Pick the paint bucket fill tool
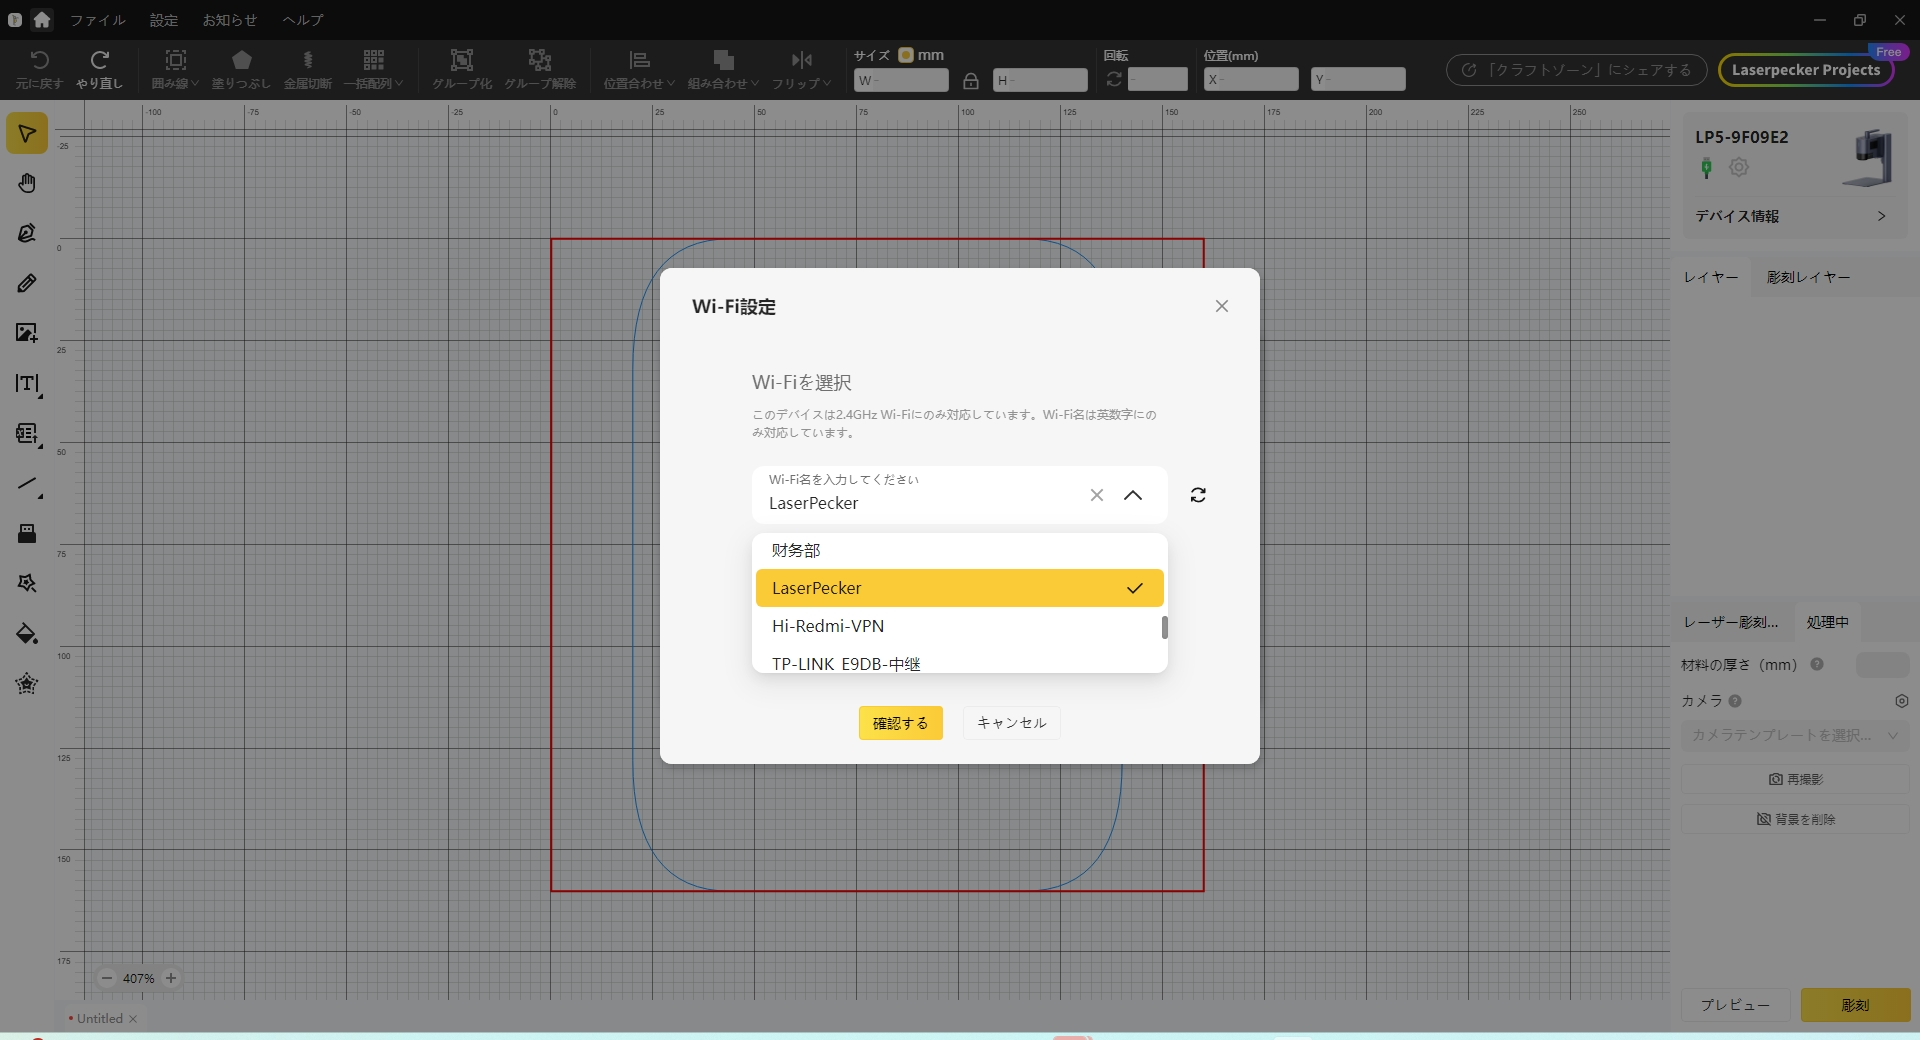The width and height of the screenshot is (1920, 1040). 27,634
